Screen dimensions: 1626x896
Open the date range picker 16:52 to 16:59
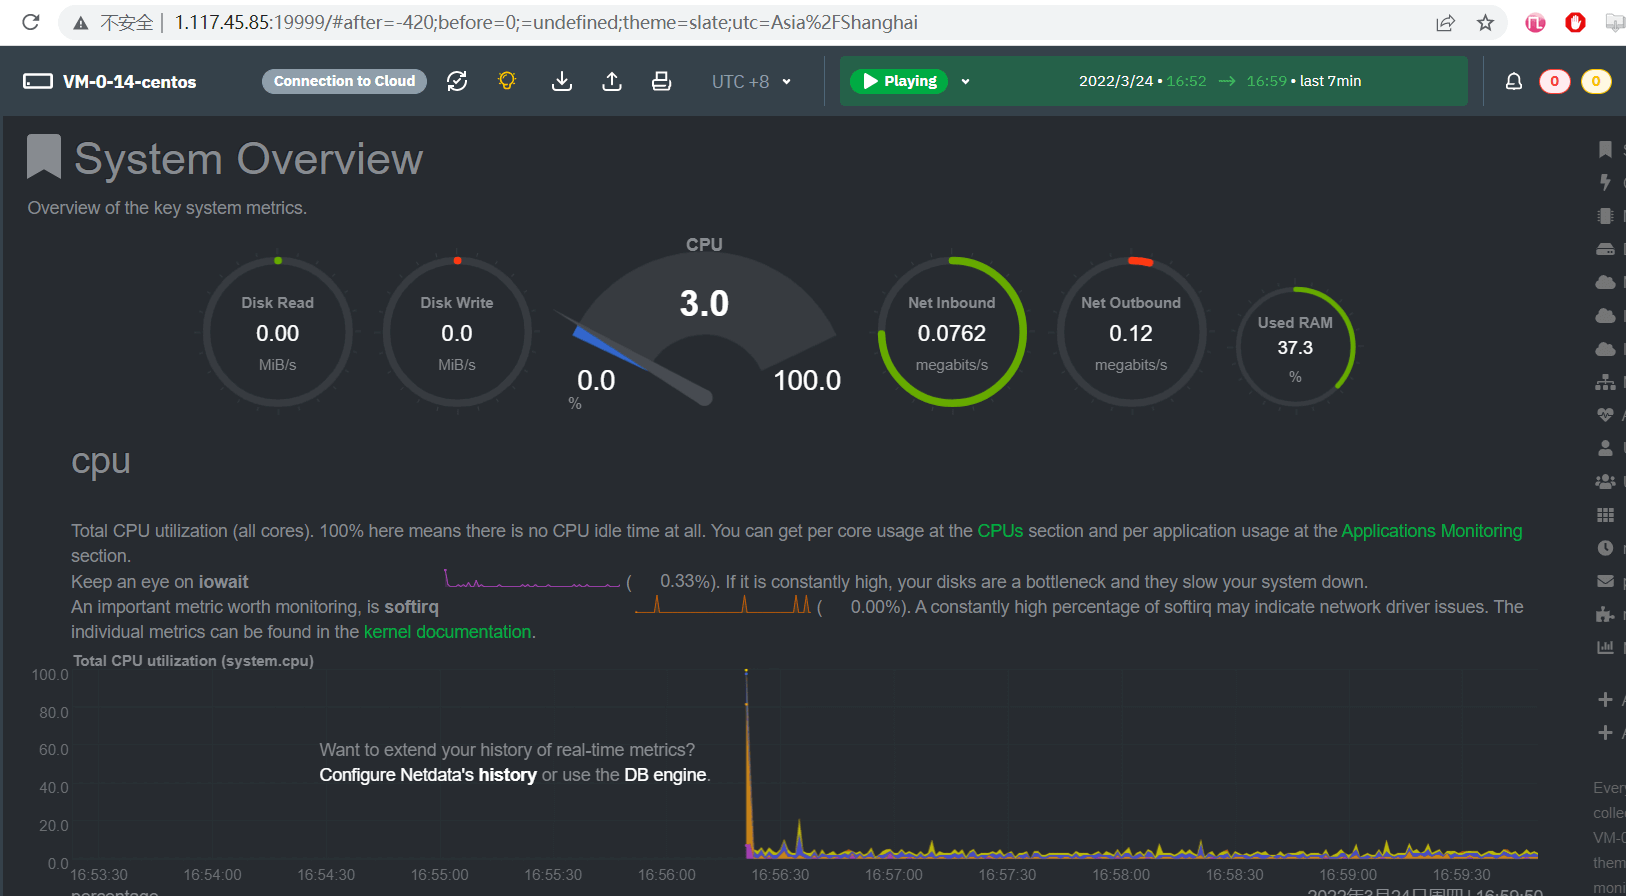click(1219, 81)
